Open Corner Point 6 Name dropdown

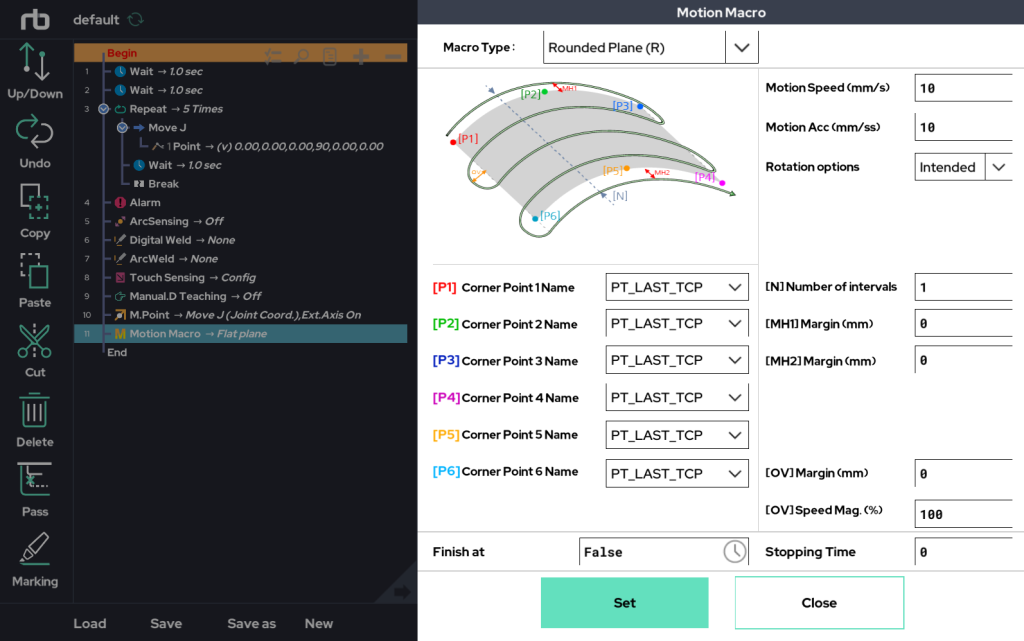(x=677, y=474)
